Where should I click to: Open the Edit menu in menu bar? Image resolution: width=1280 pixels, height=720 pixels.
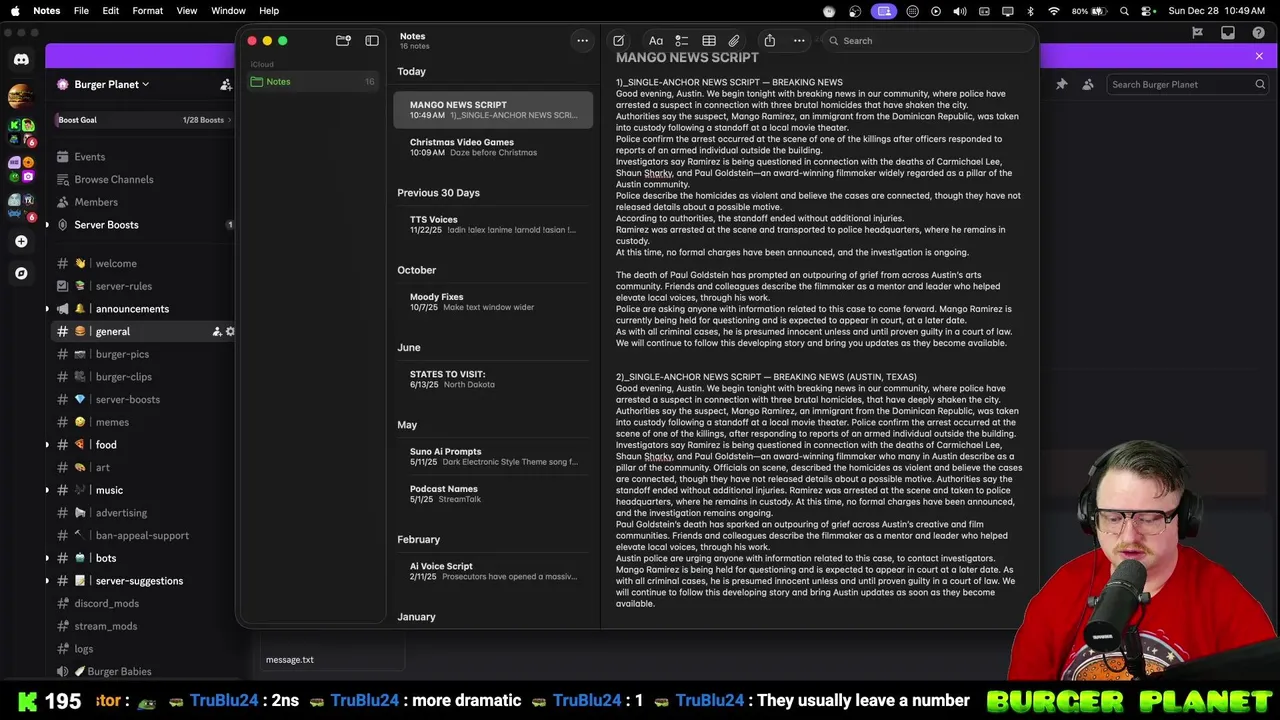pyautogui.click(x=111, y=11)
